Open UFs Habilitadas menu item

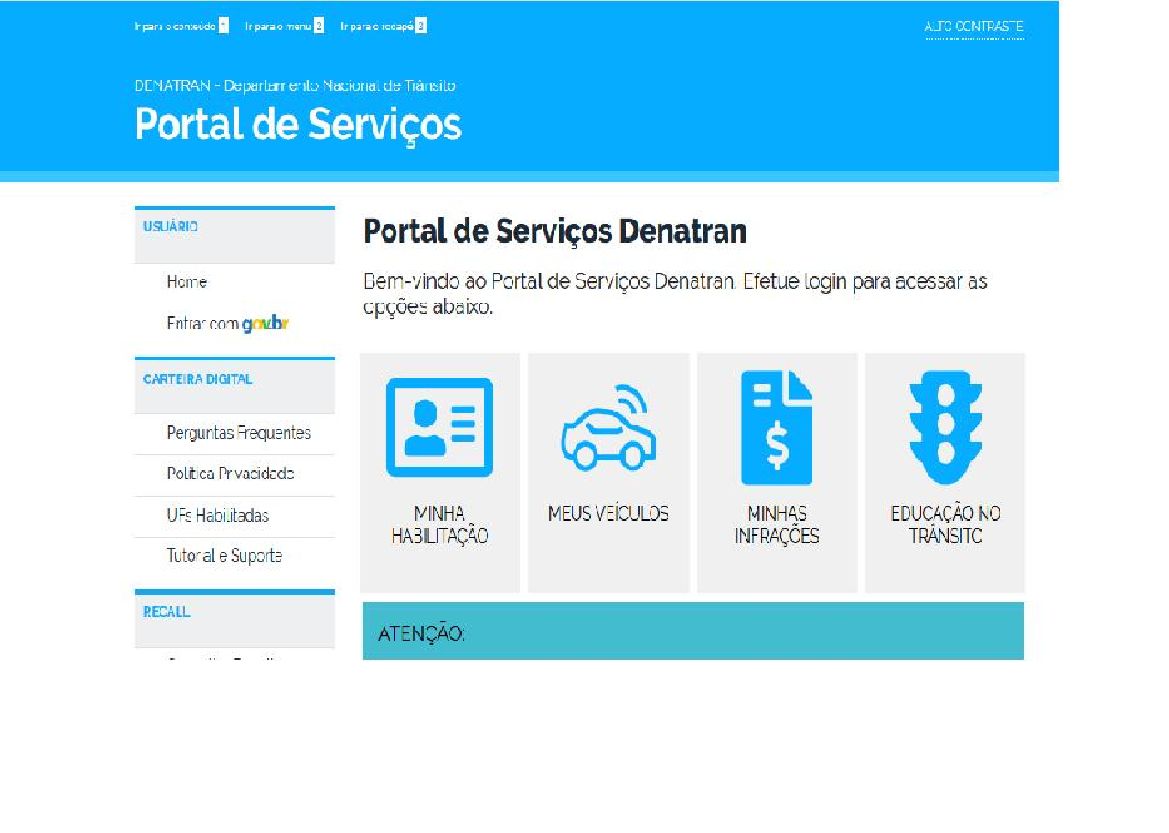218,515
